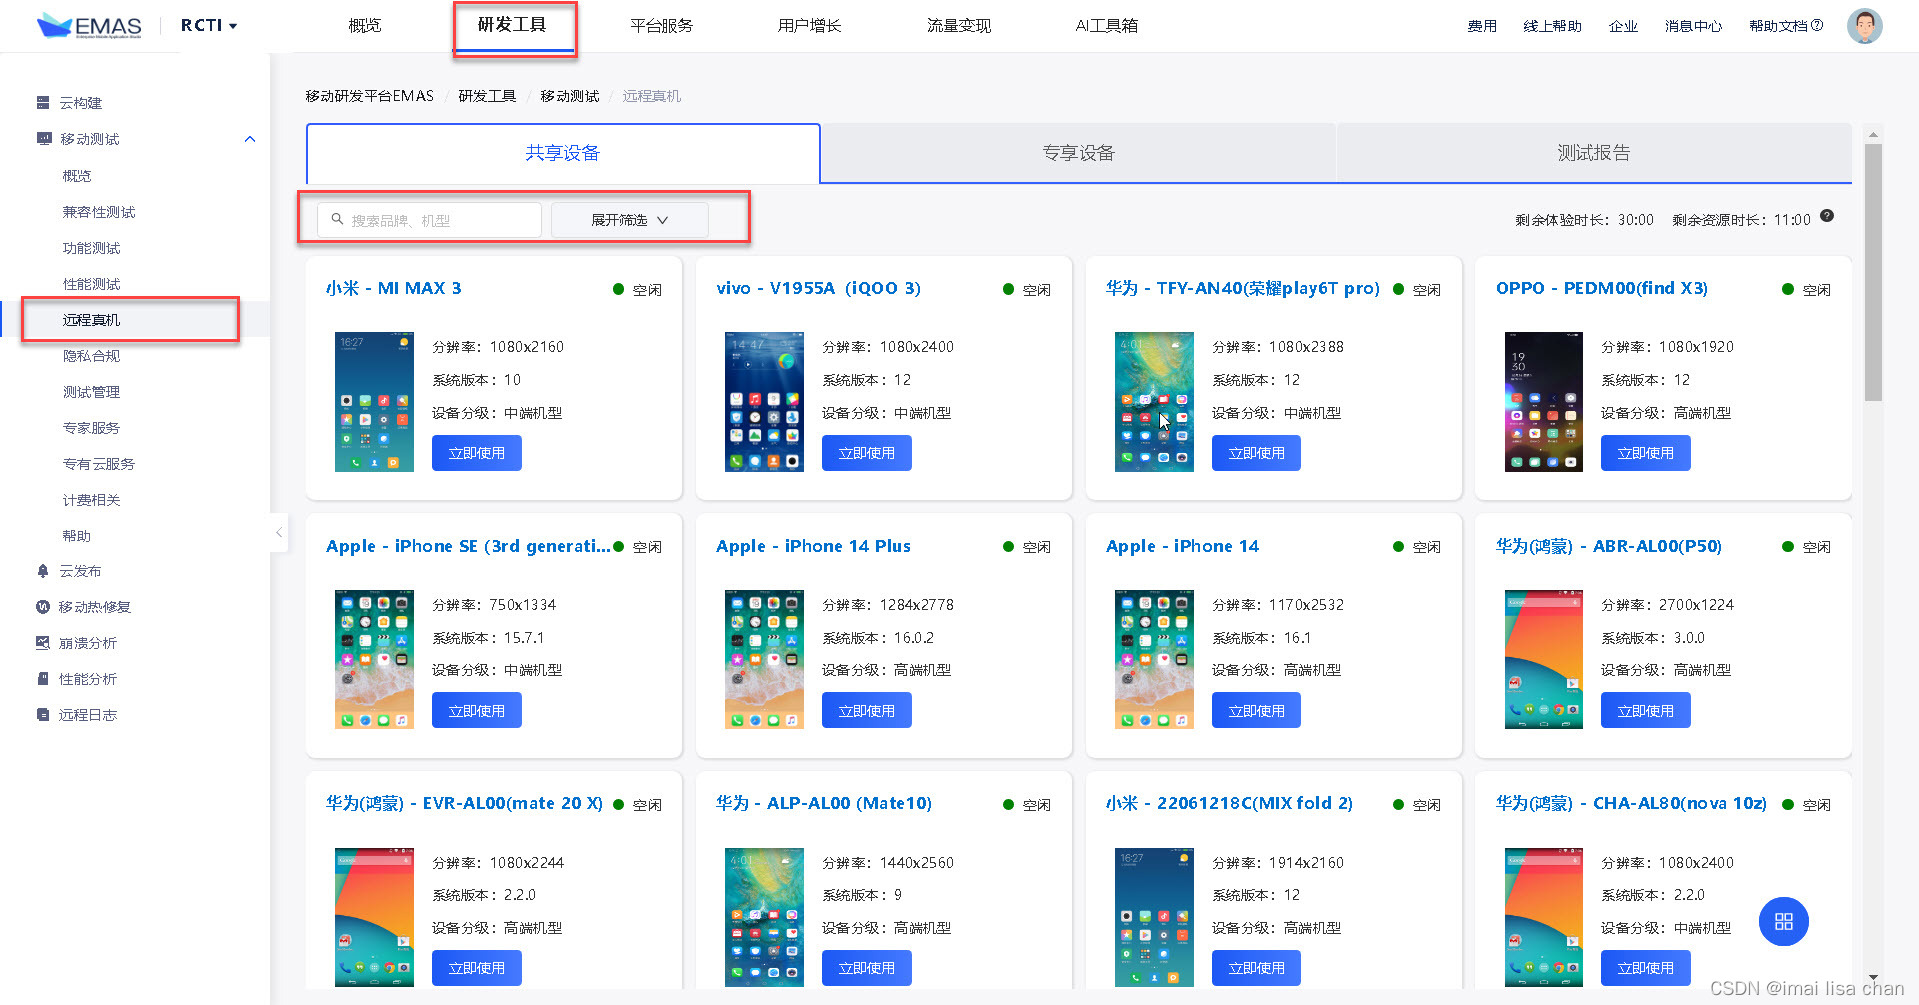Click 移动测试 in breadcrumb

coord(569,96)
